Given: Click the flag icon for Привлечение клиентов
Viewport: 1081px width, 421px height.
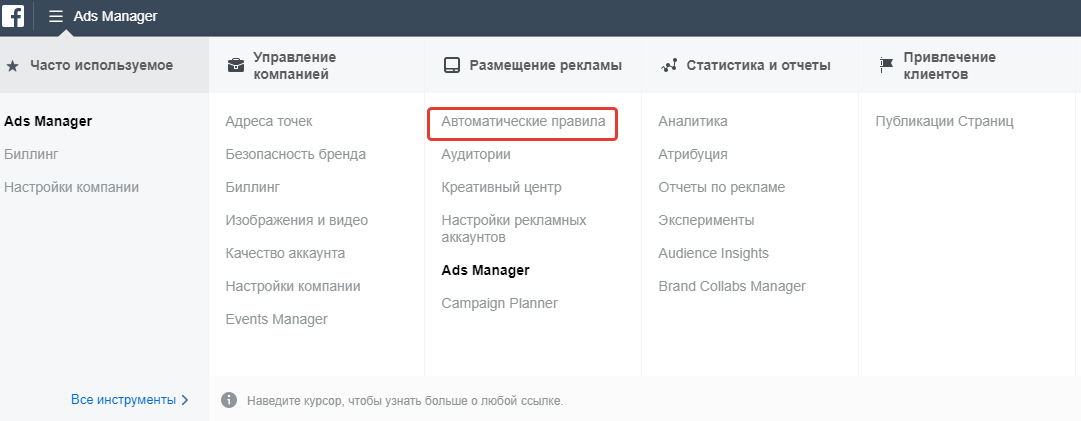Looking at the screenshot, I should coord(885,66).
